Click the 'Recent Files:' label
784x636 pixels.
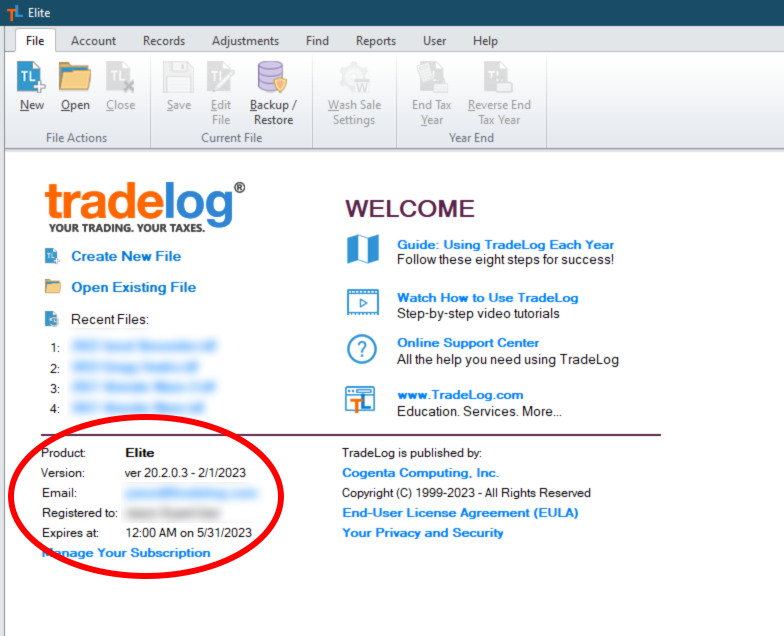click(110, 319)
